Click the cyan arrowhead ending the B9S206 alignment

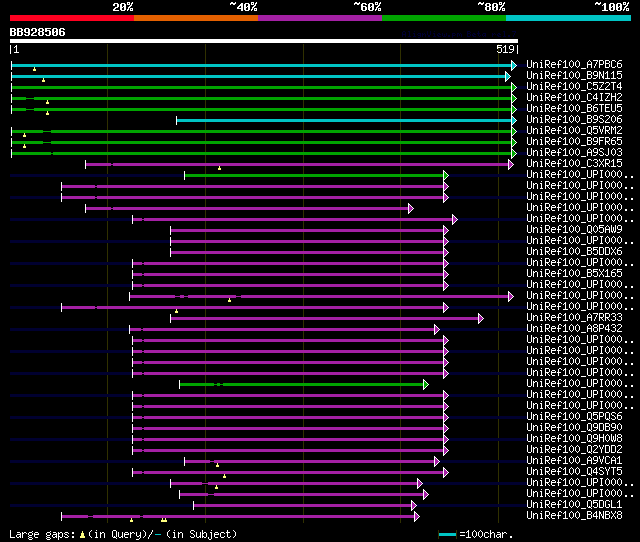click(x=514, y=120)
